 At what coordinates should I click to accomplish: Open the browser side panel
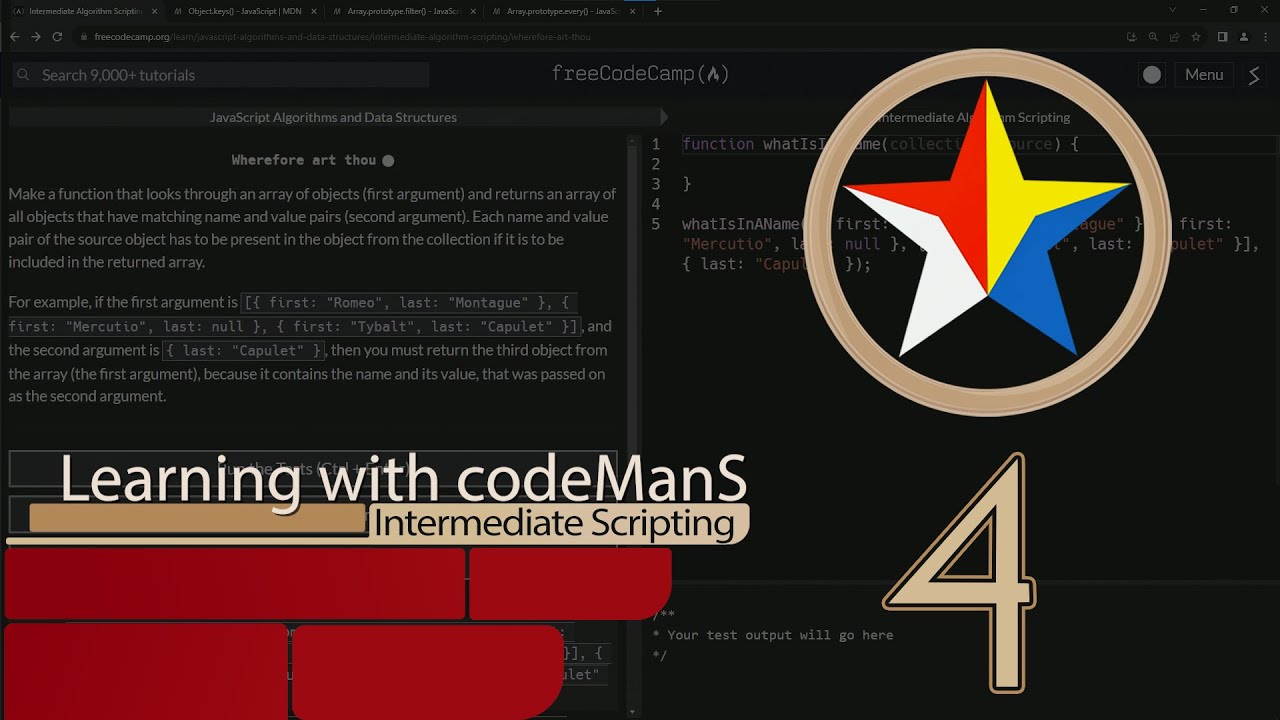pos(1222,37)
